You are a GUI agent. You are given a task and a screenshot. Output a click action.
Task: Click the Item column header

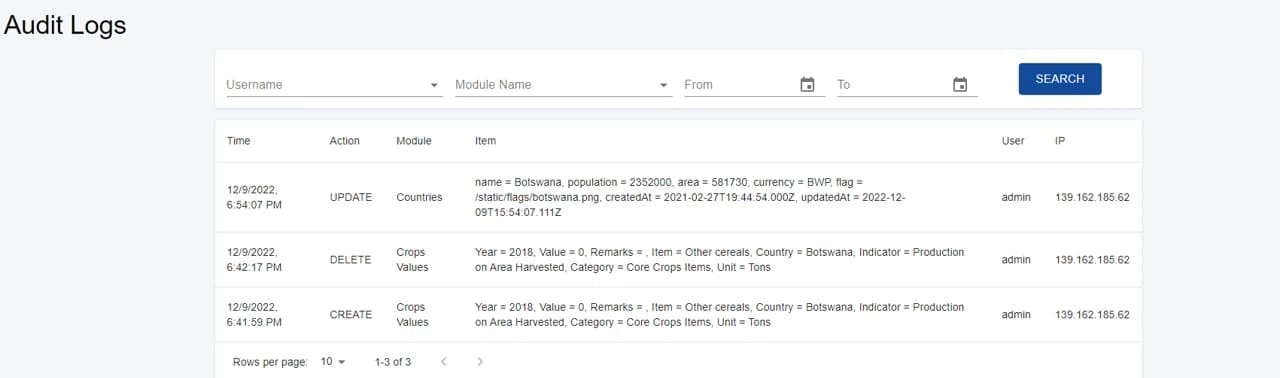click(485, 141)
